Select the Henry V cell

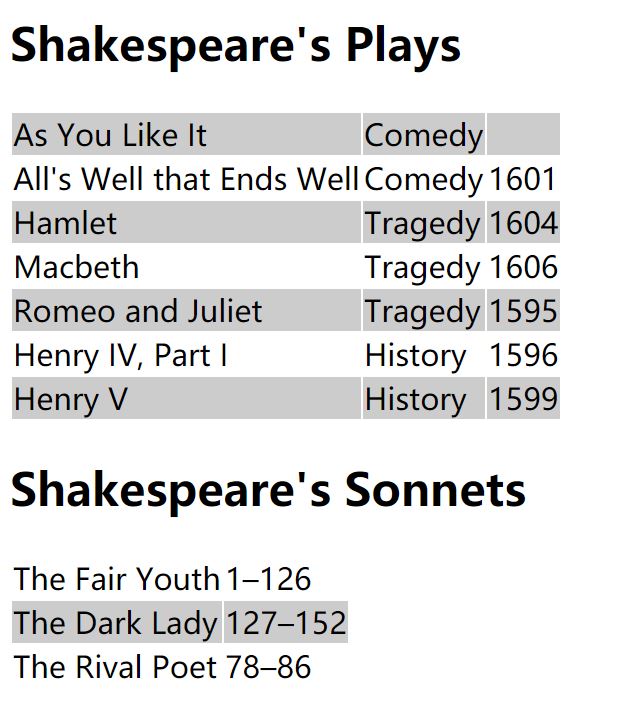tap(187, 398)
